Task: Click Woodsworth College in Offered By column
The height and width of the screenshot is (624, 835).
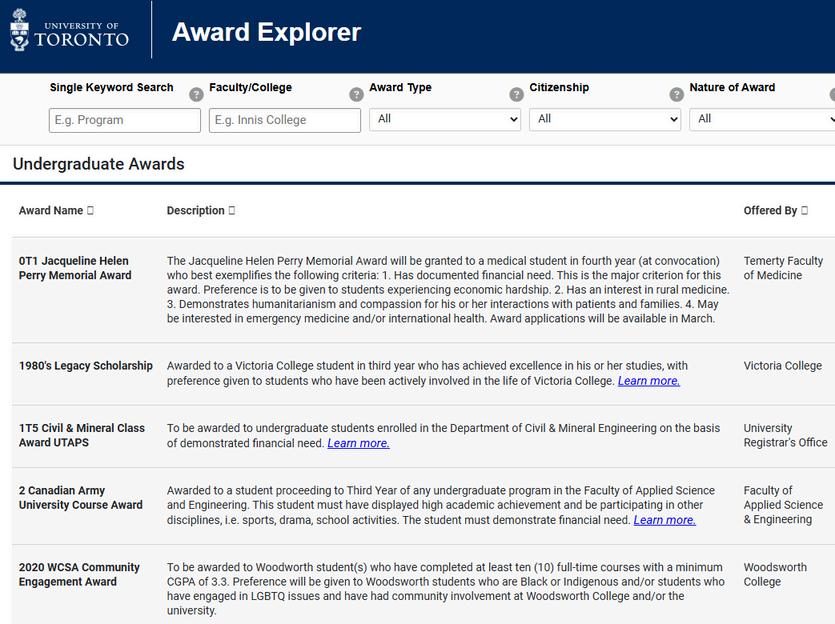Action: click(x=775, y=574)
